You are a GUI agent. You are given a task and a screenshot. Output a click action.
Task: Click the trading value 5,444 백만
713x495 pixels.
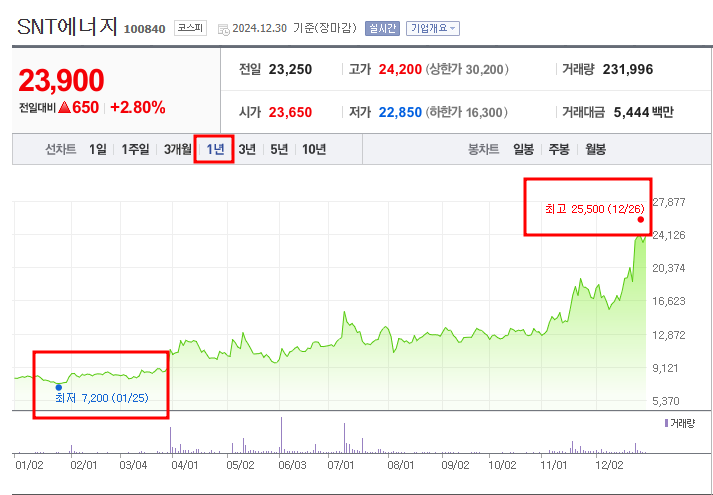pyautogui.click(x=643, y=112)
